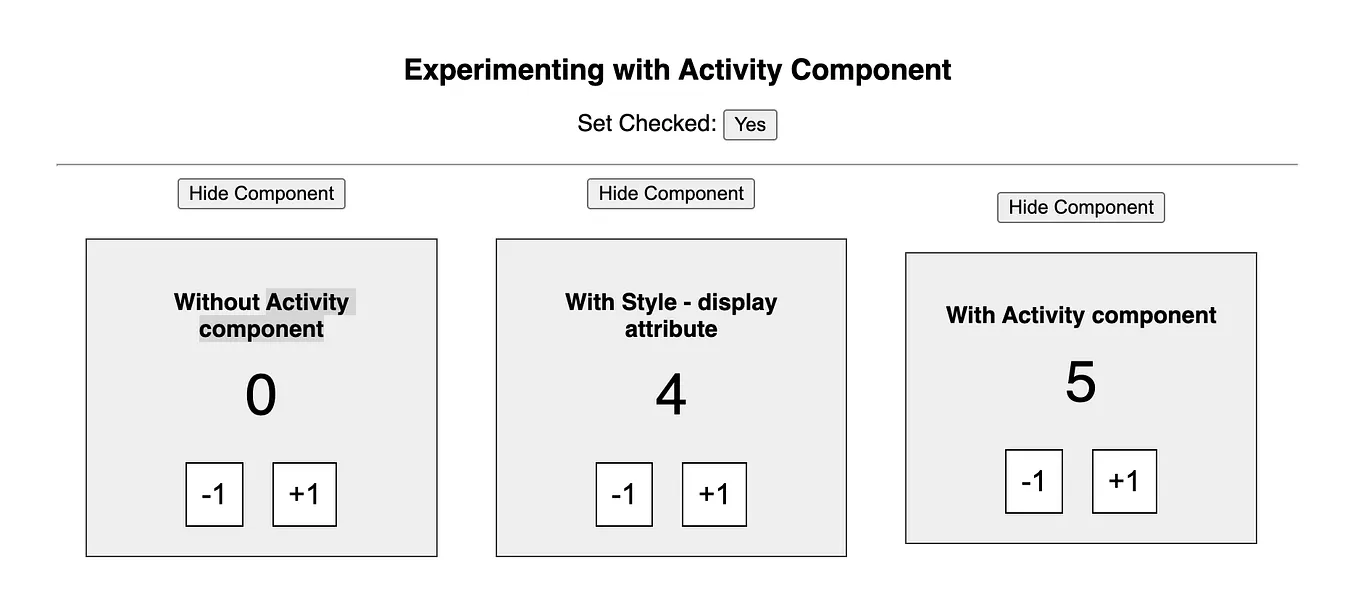
Task: Click the Experimenting with Activity Component title
Action: tap(676, 70)
